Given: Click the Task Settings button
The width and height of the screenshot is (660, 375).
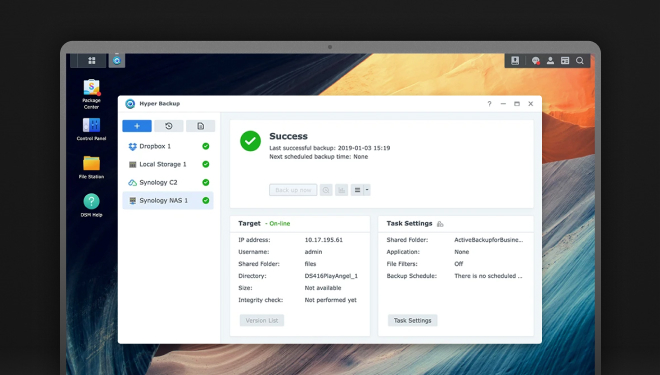Looking at the screenshot, I should [x=412, y=320].
